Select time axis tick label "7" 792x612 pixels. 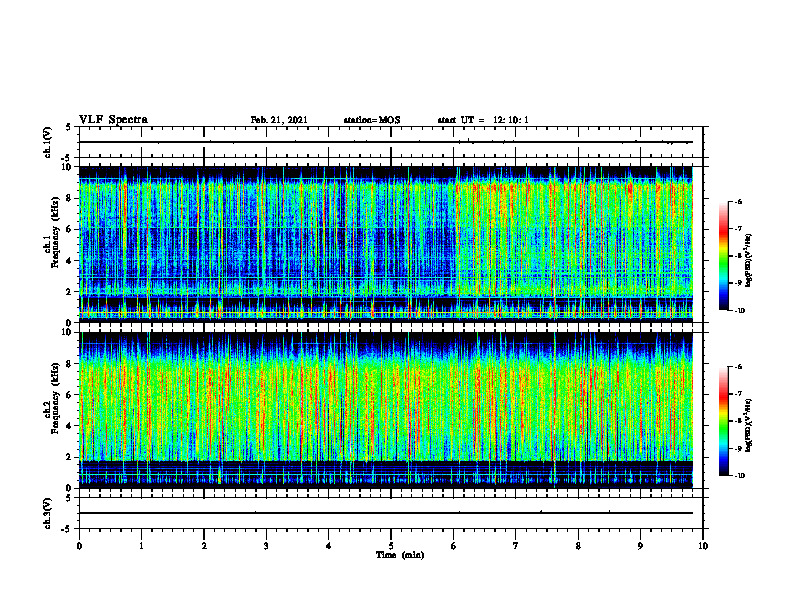point(516,545)
